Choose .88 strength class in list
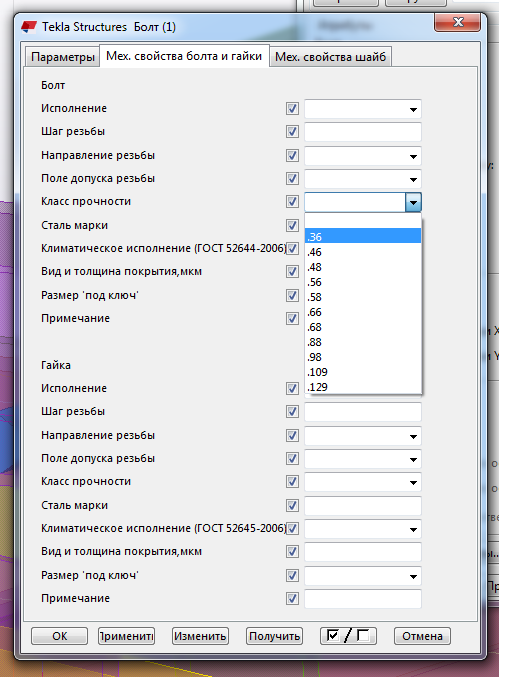The width and height of the screenshot is (507, 677). coord(363,342)
